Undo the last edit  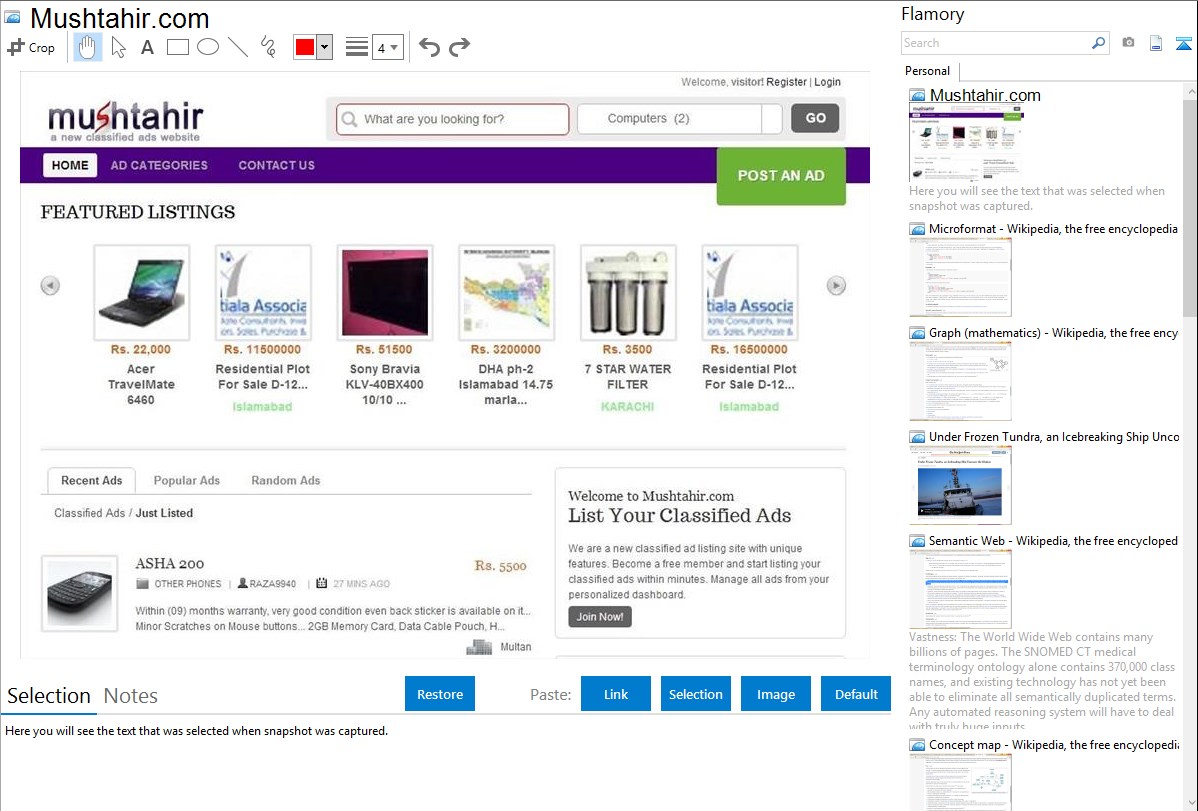click(429, 47)
